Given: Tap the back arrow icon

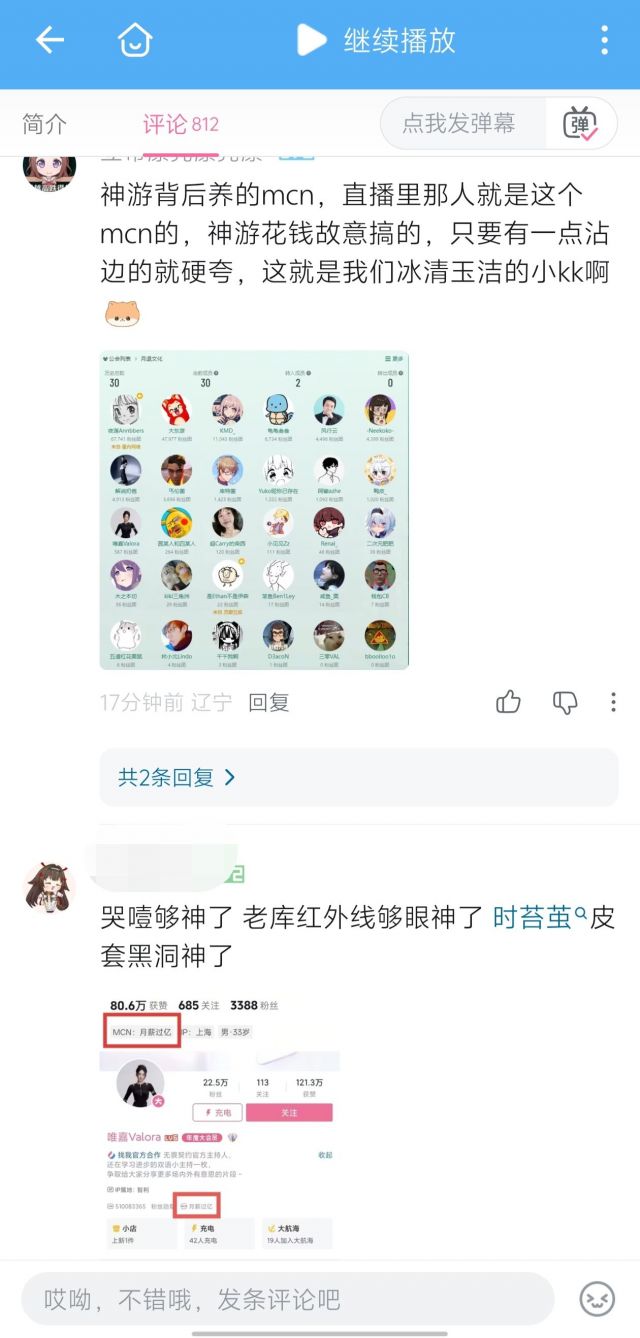Looking at the screenshot, I should pos(49,40).
